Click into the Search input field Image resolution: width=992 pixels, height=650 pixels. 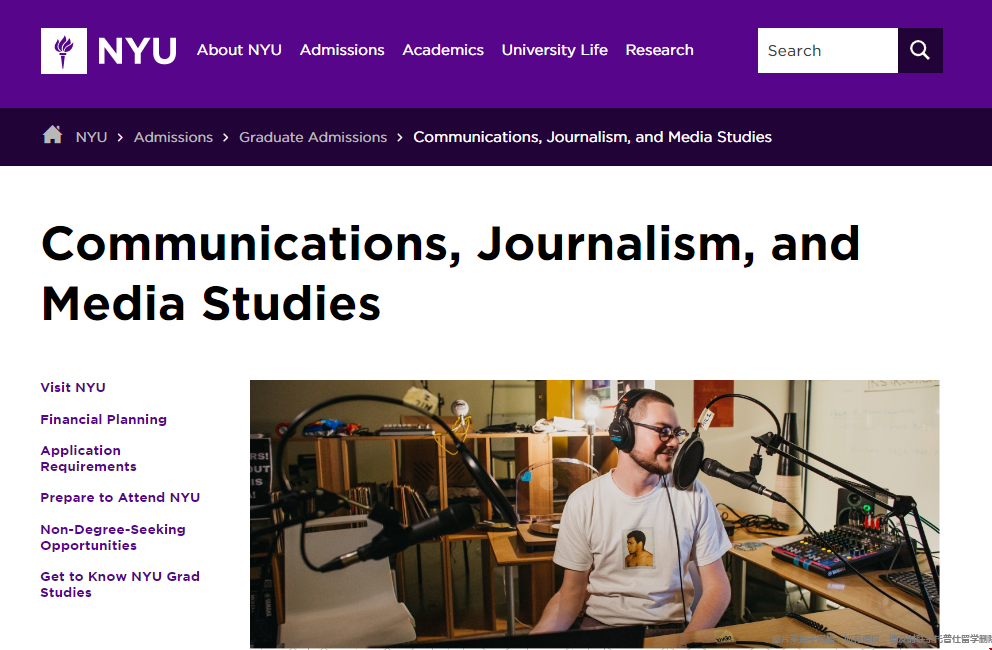(828, 51)
